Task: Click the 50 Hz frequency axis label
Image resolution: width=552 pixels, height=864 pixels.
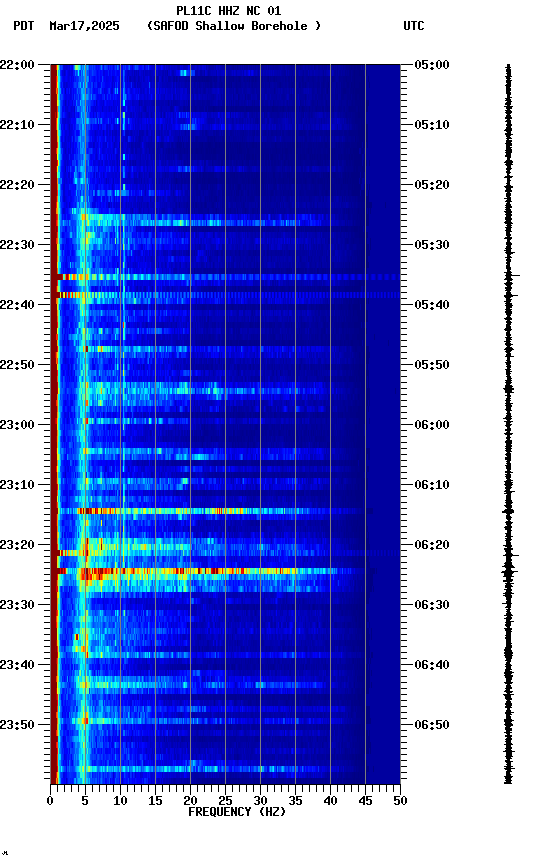Action: (401, 801)
